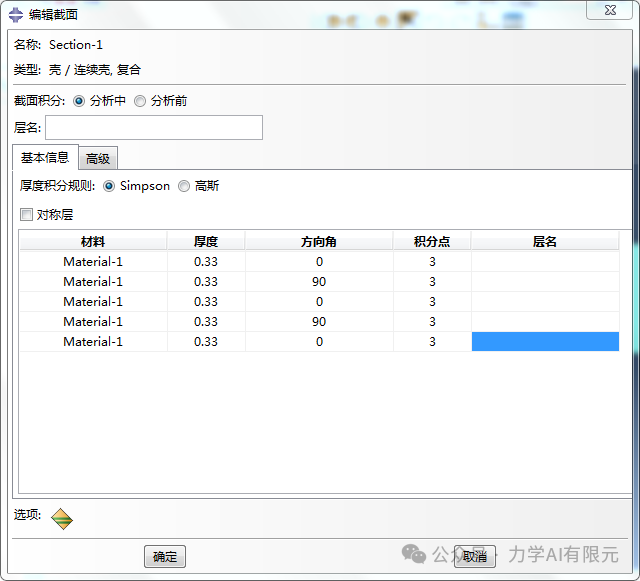Click the 材料 column header
This screenshot has width=640, height=581.
point(93,241)
